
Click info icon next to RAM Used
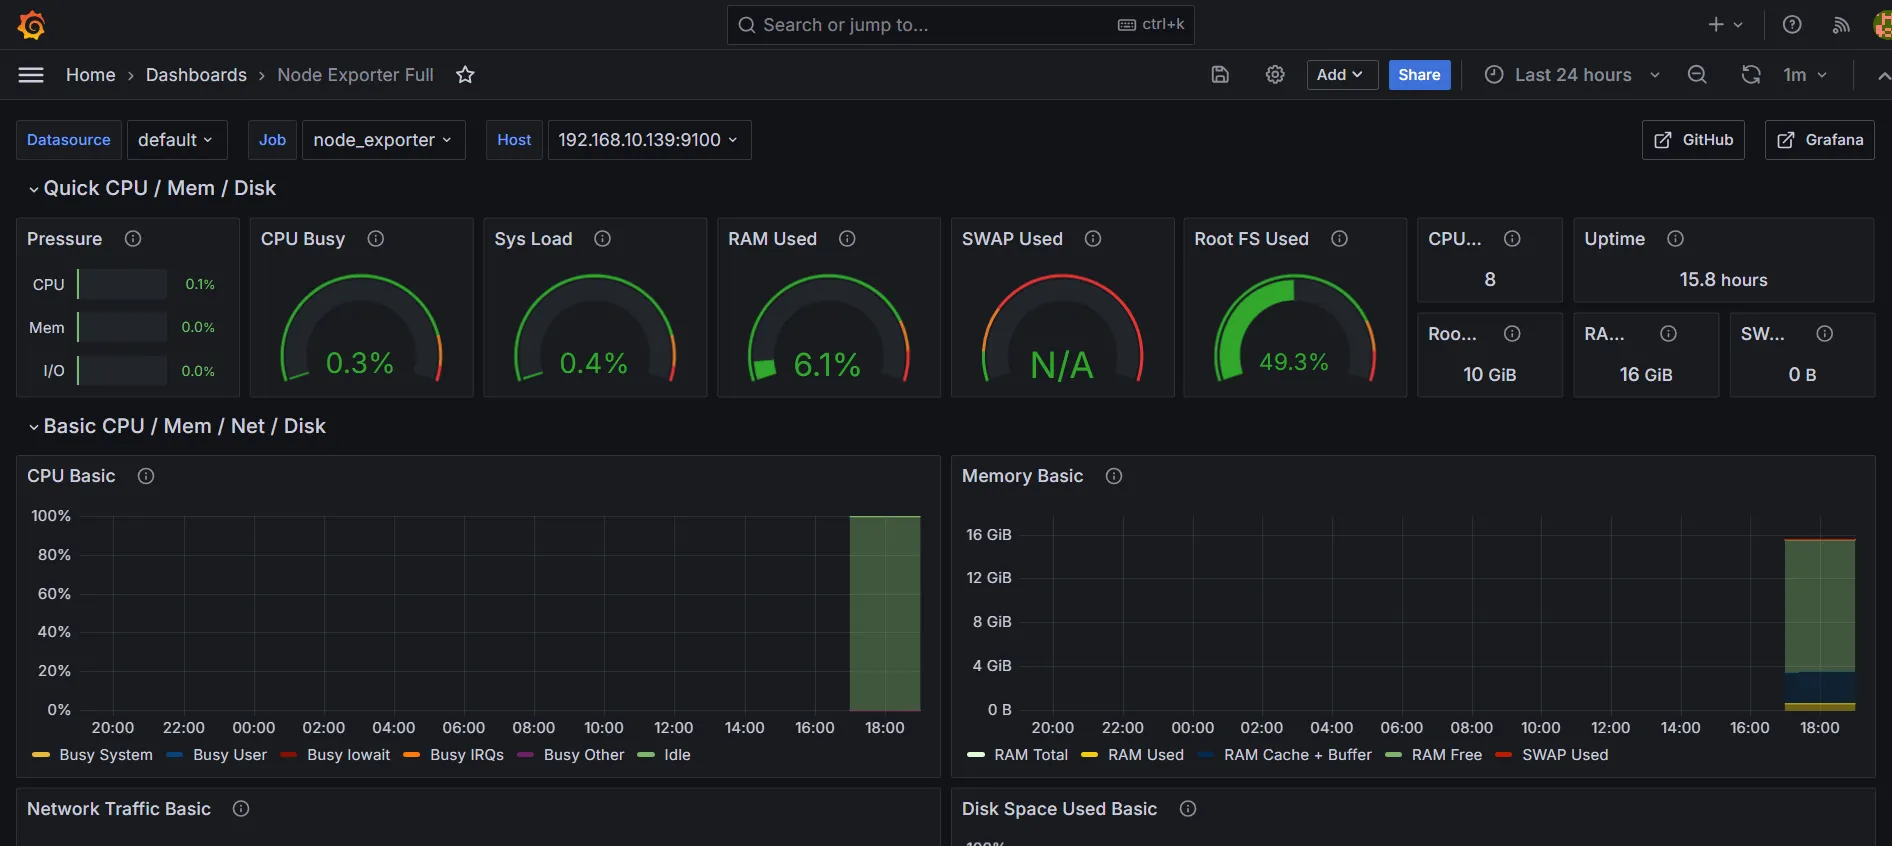coord(847,239)
